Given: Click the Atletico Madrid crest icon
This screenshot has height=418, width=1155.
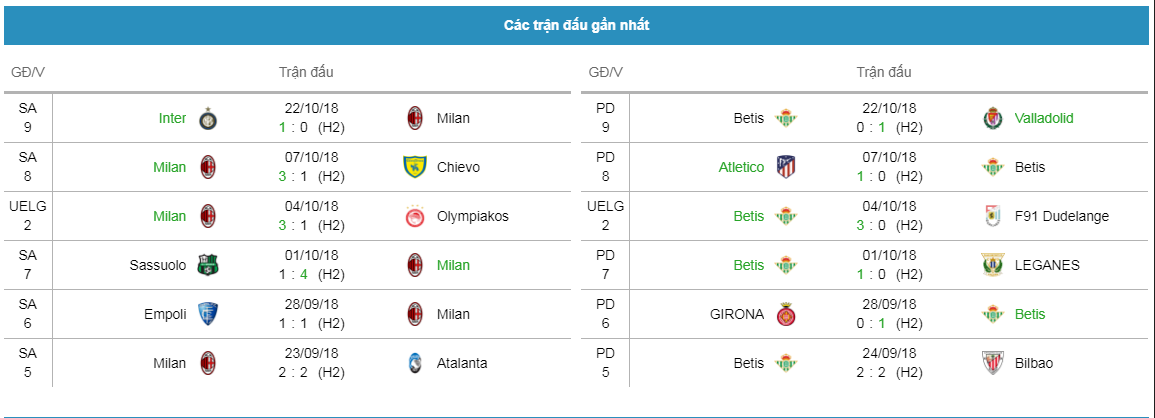Looking at the screenshot, I should click(786, 167).
